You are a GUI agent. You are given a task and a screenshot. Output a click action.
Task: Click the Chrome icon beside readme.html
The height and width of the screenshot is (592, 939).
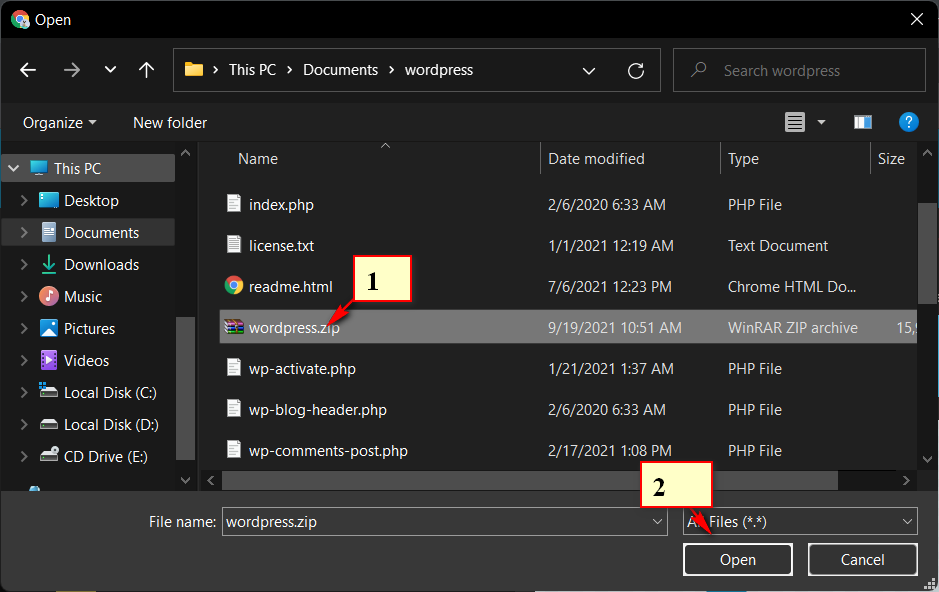pos(234,285)
